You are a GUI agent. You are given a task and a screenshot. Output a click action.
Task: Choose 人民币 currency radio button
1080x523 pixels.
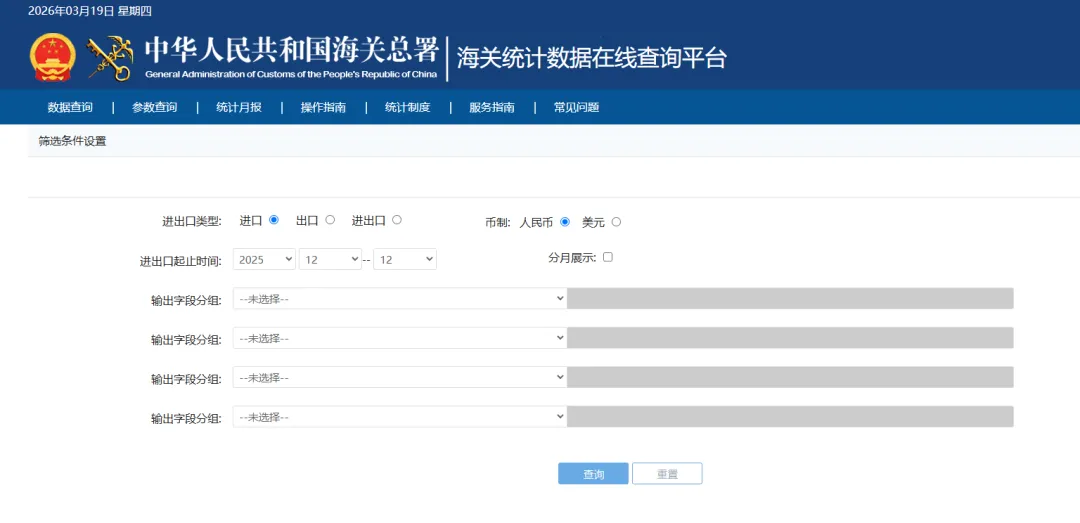pos(565,222)
